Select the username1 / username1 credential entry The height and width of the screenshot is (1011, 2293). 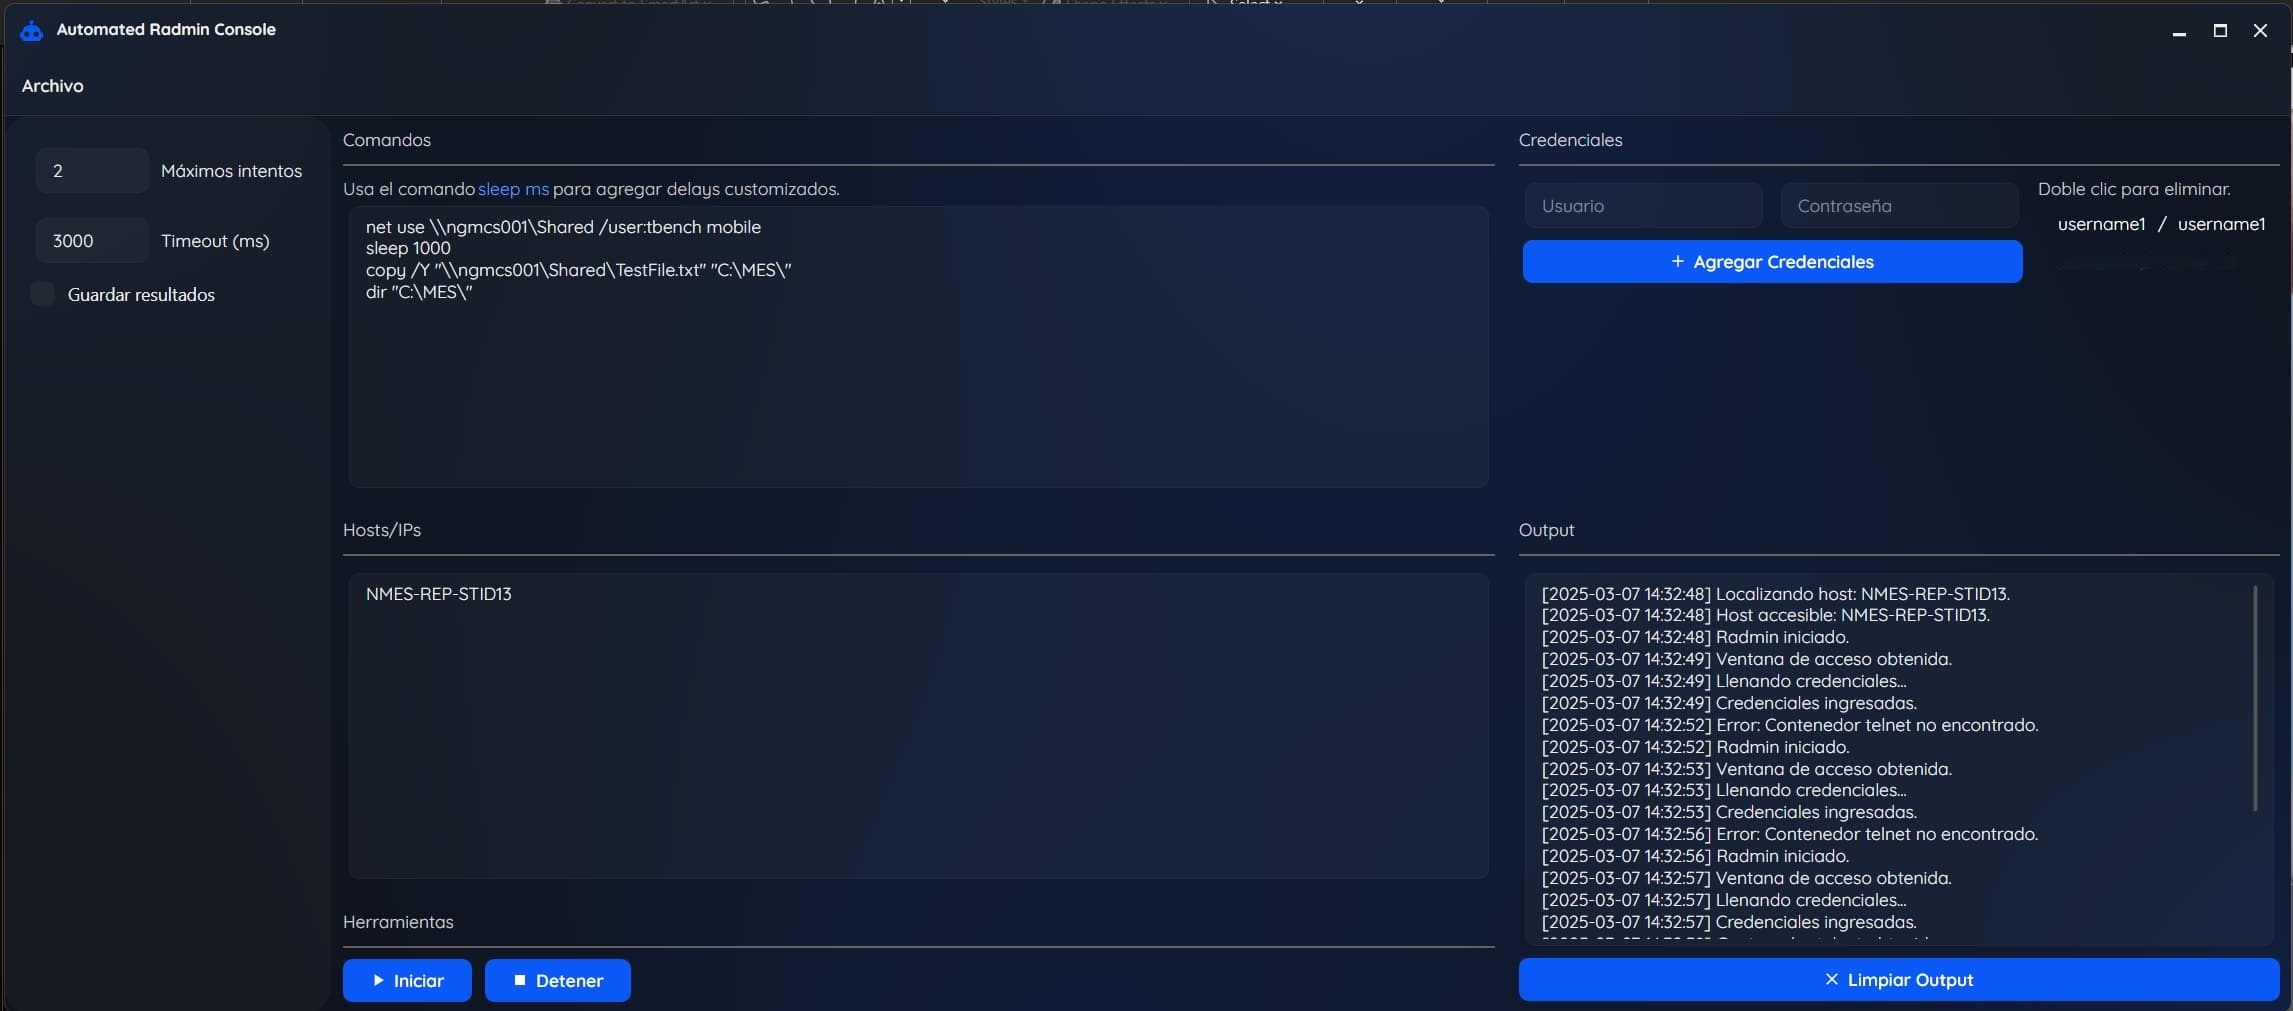pyautogui.click(x=2160, y=224)
